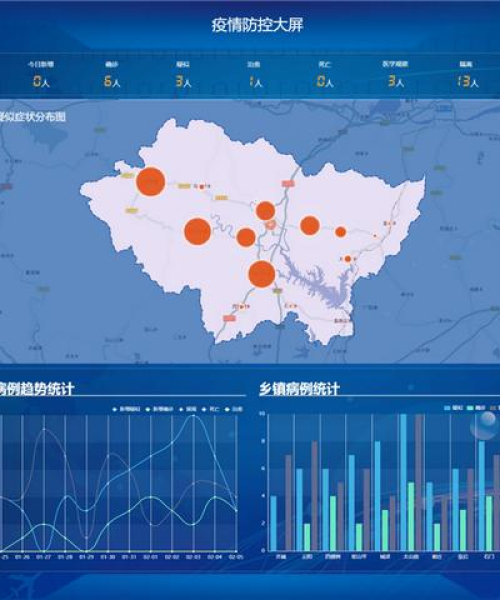The height and width of the screenshot is (600, 500).
Task: Open the 疑似 3人 statistic
Action: click(x=183, y=74)
